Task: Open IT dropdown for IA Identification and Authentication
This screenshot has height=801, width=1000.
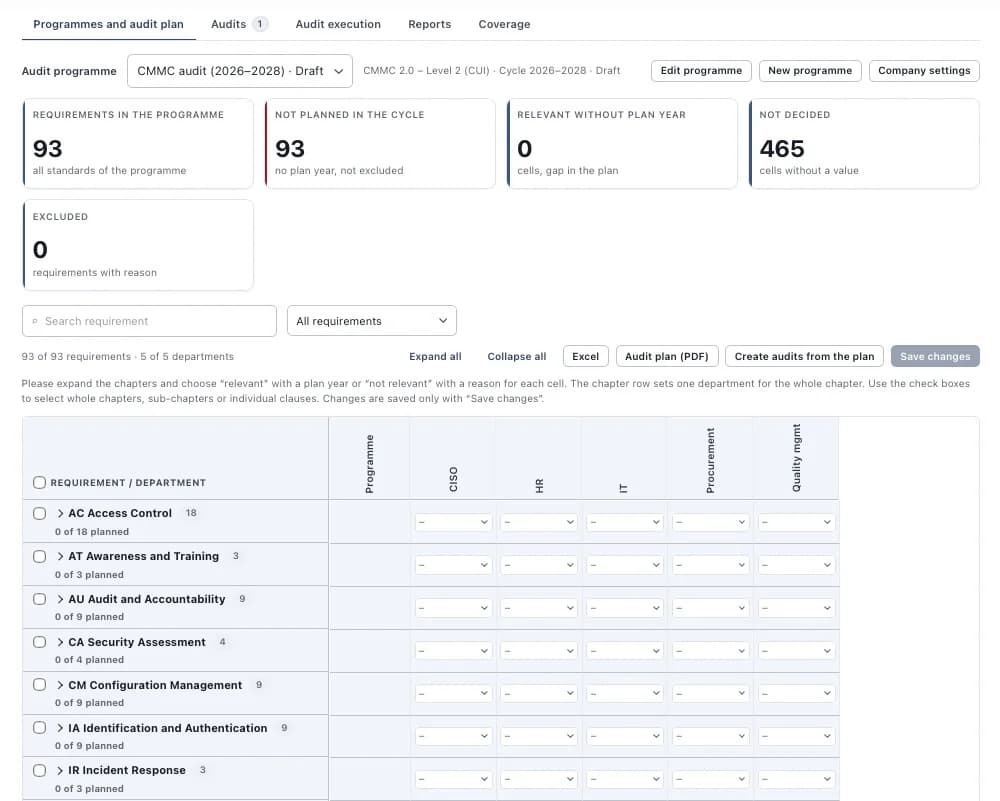Action: point(625,736)
